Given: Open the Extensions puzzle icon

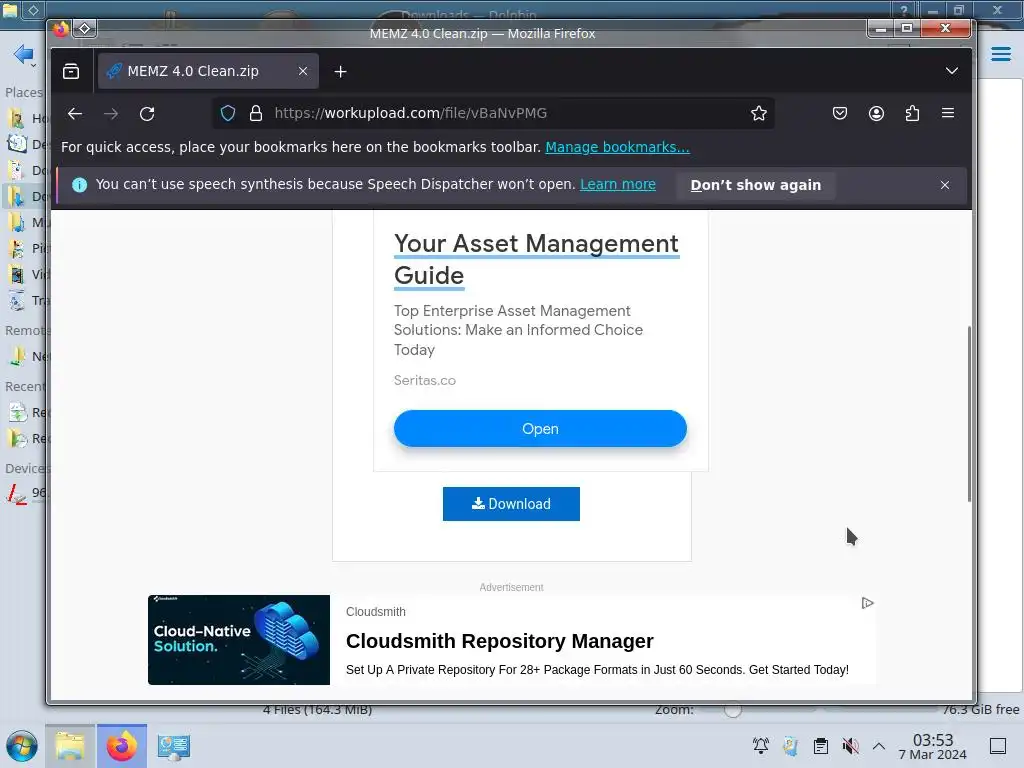Looking at the screenshot, I should coord(912,114).
